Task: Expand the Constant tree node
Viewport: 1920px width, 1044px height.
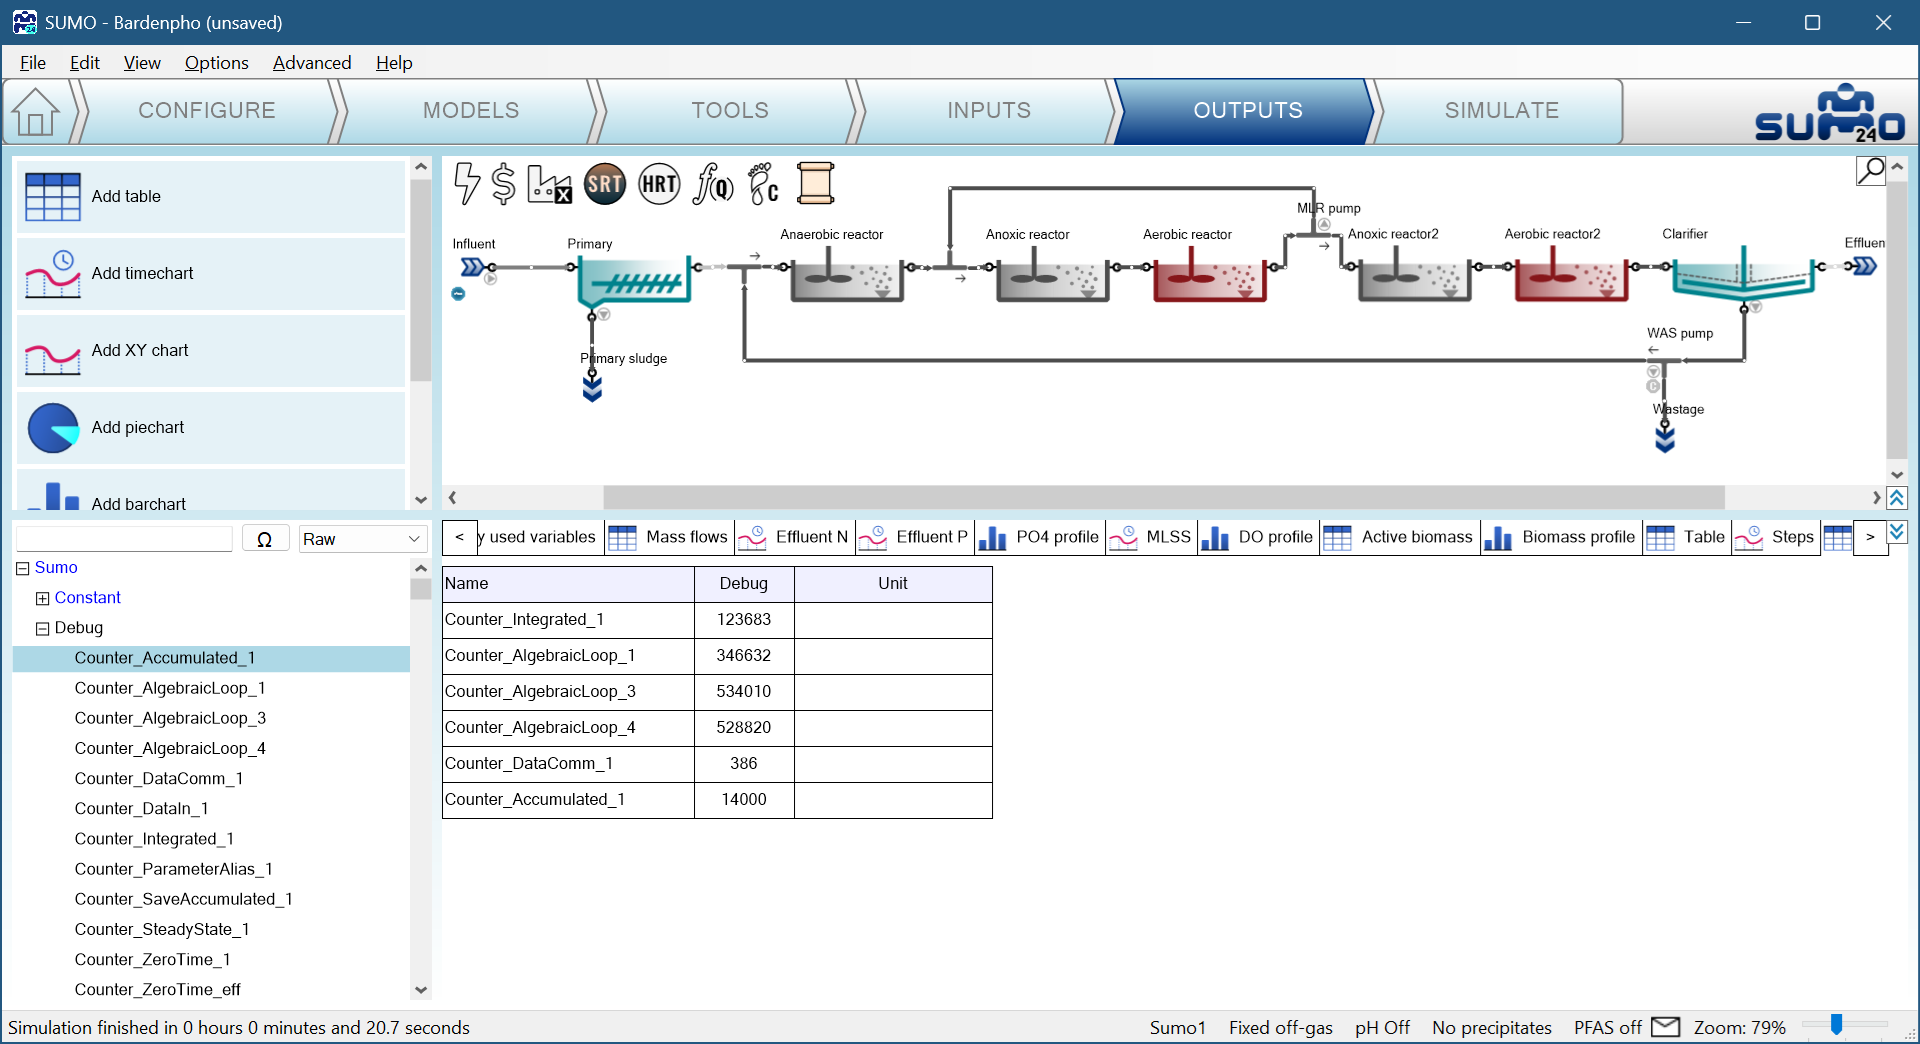Action: tap(42, 598)
